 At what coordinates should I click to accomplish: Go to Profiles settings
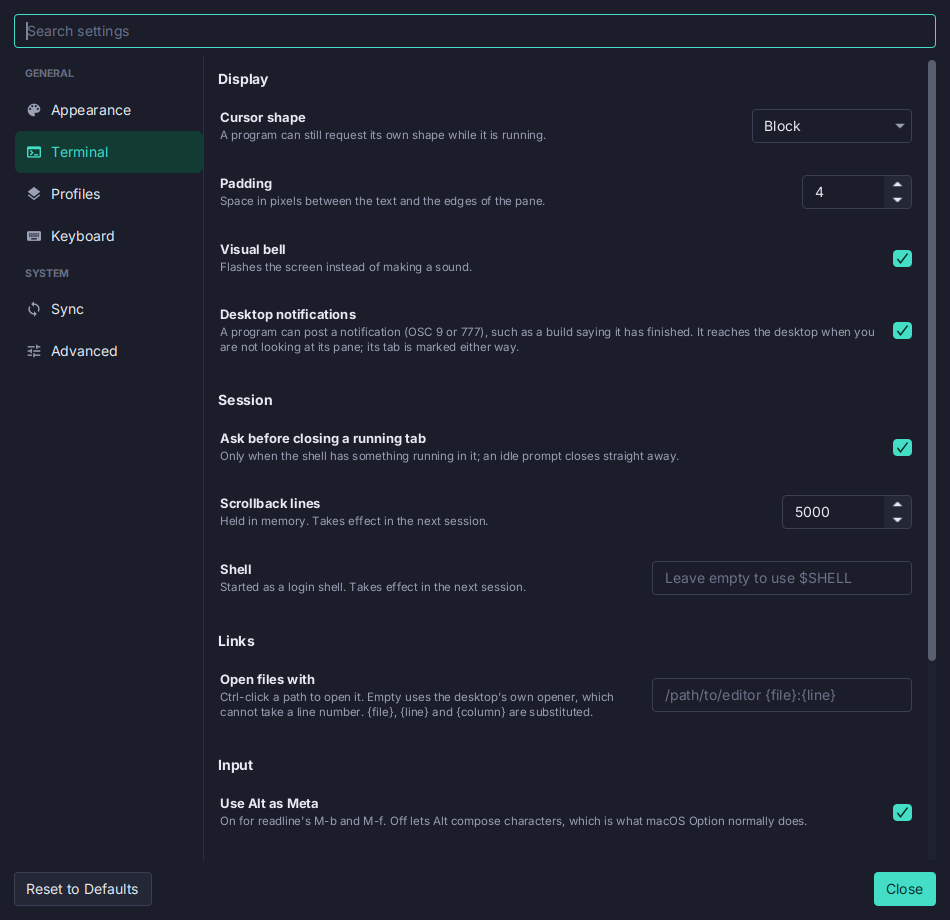[x=109, y=194]
